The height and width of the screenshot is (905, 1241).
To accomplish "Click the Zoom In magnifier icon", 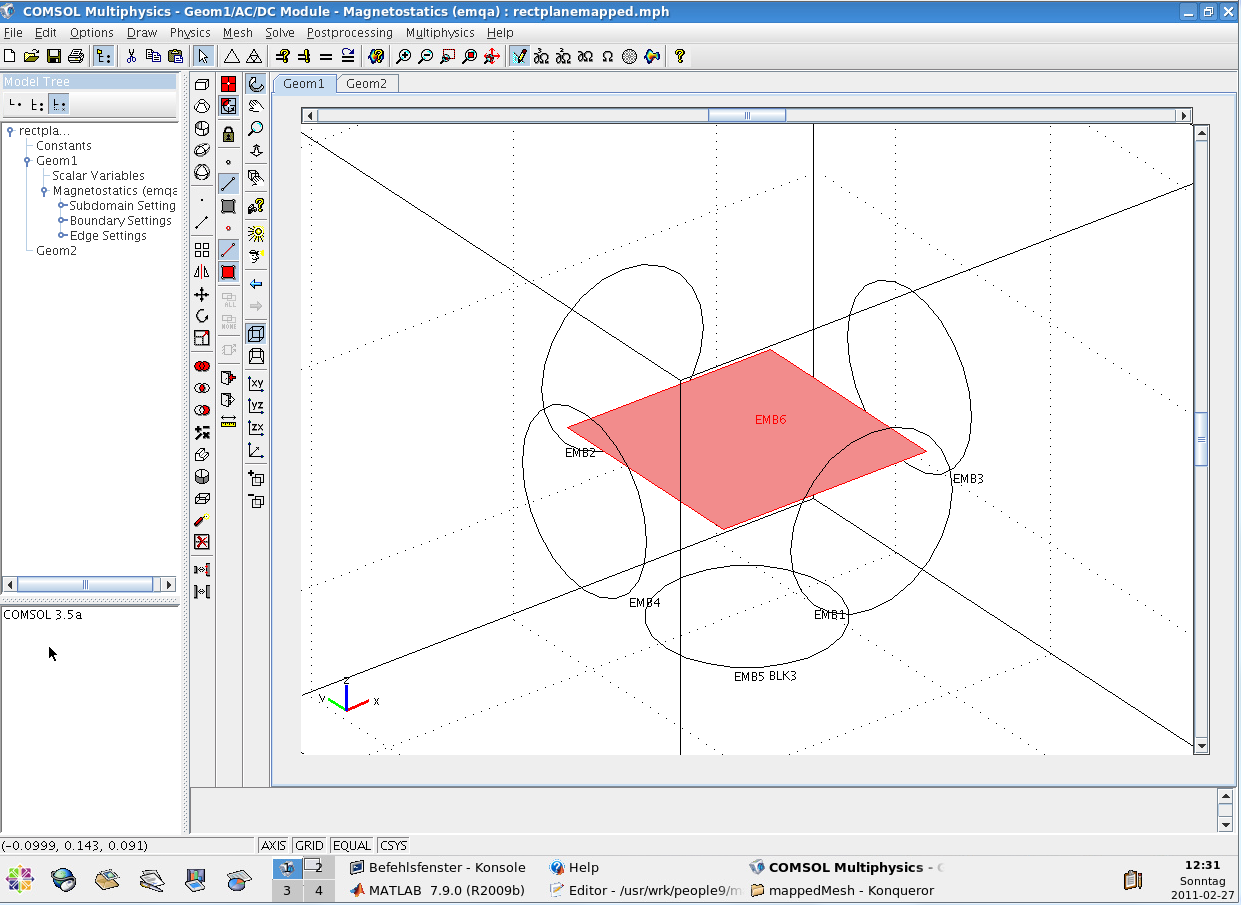I will coord(403,56).
